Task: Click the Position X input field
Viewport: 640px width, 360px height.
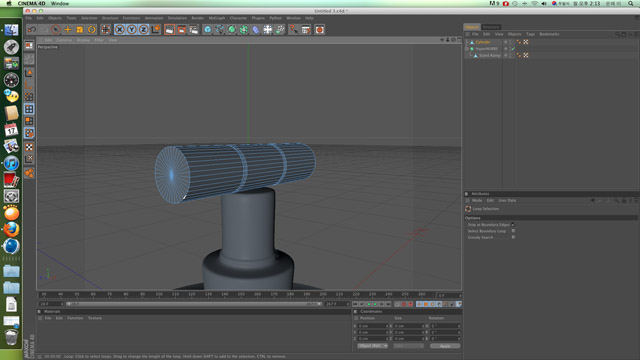Action: click(373, 326)
